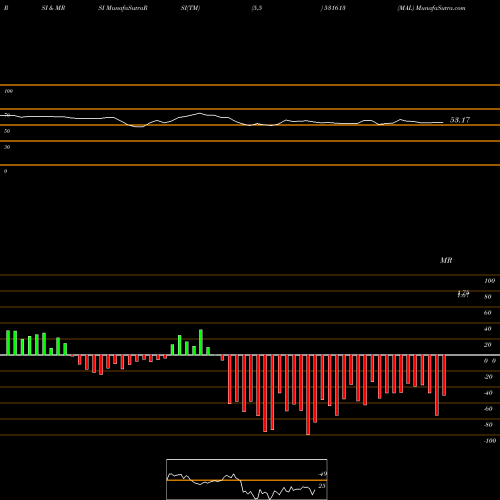Click the RSI value label 53.17
Image resolution: width=500 pixels, height=500 pixels.
pyautogui.click(x=460, y=120)
